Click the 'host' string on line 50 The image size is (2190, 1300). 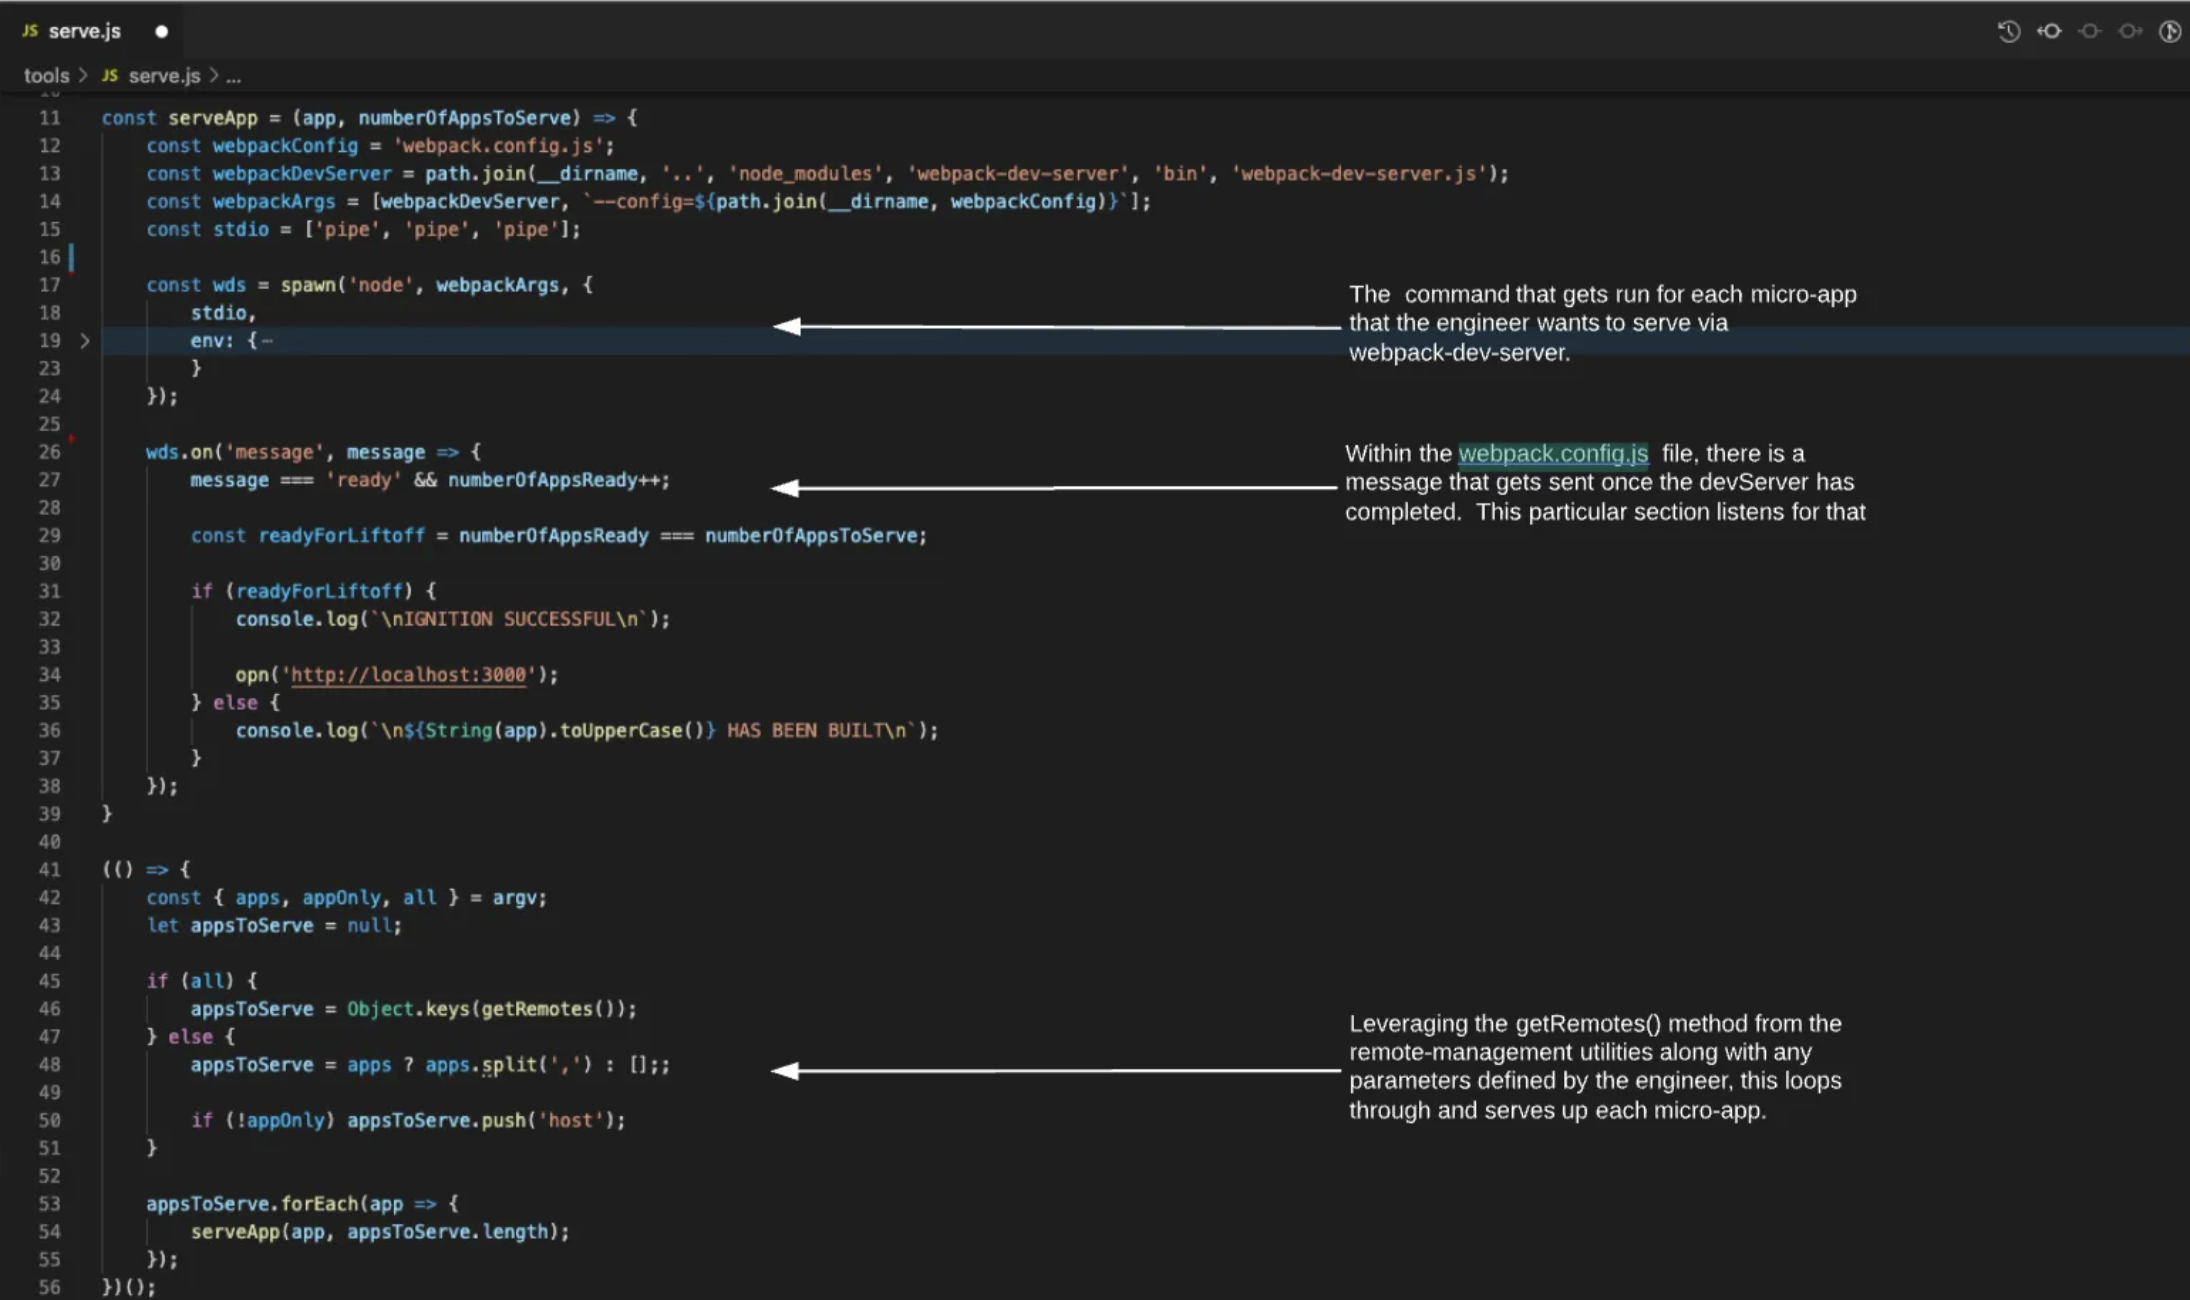570,1121
